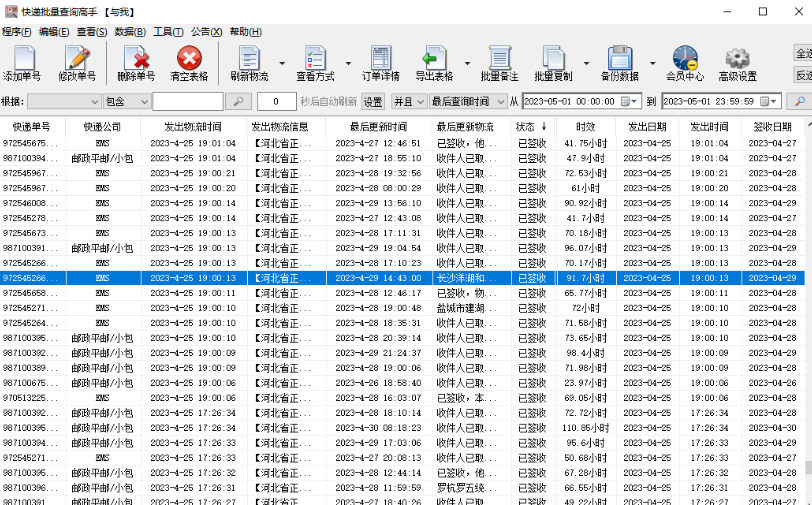
Task: Sort by the 状态 column header
Action: [532, 126]
